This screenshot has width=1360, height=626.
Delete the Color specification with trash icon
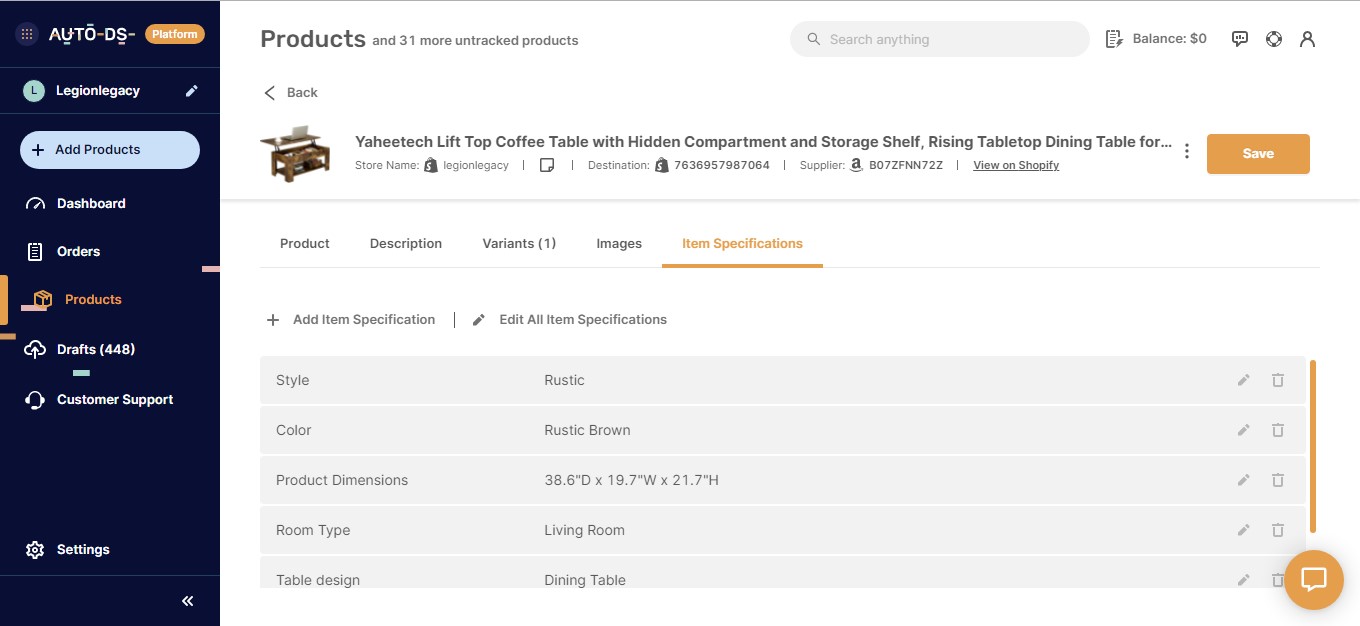coord(1277,430)
